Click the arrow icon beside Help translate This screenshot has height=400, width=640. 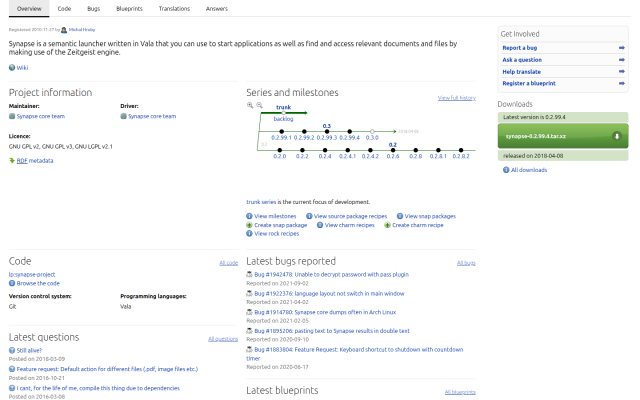(x=621, y=71)
